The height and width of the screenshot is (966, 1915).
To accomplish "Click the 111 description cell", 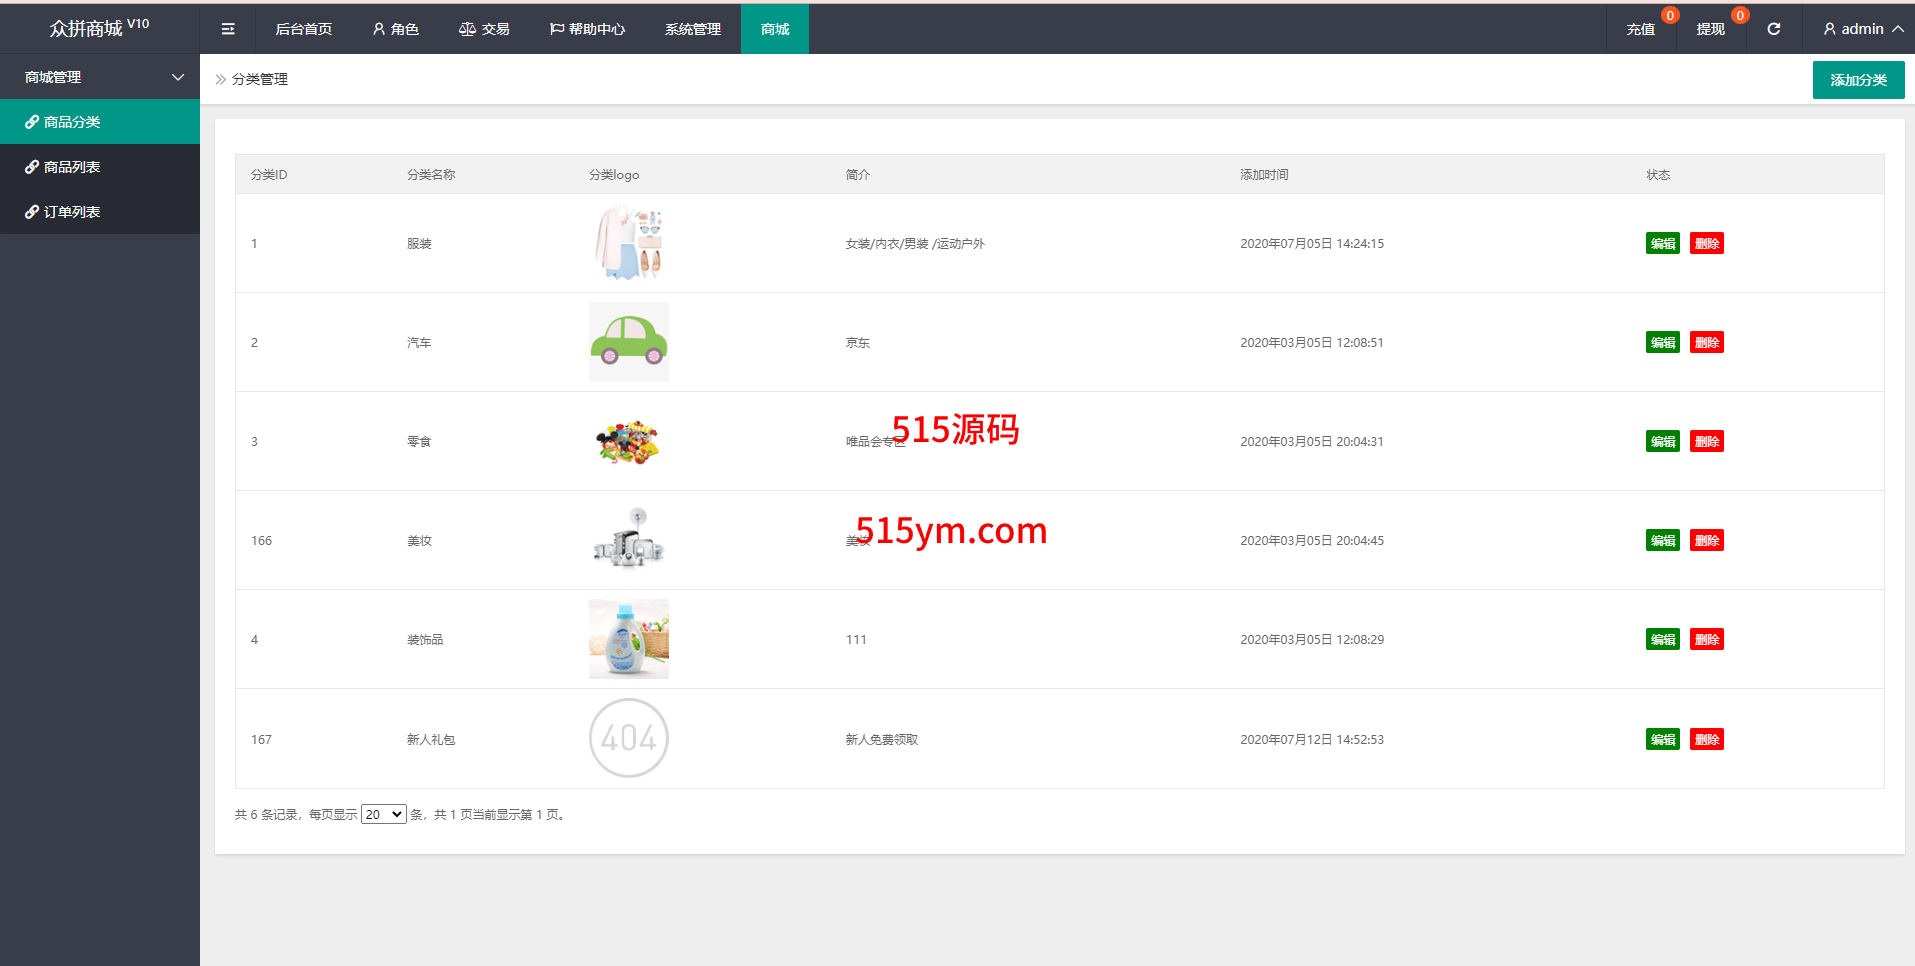I will point(856,639).
